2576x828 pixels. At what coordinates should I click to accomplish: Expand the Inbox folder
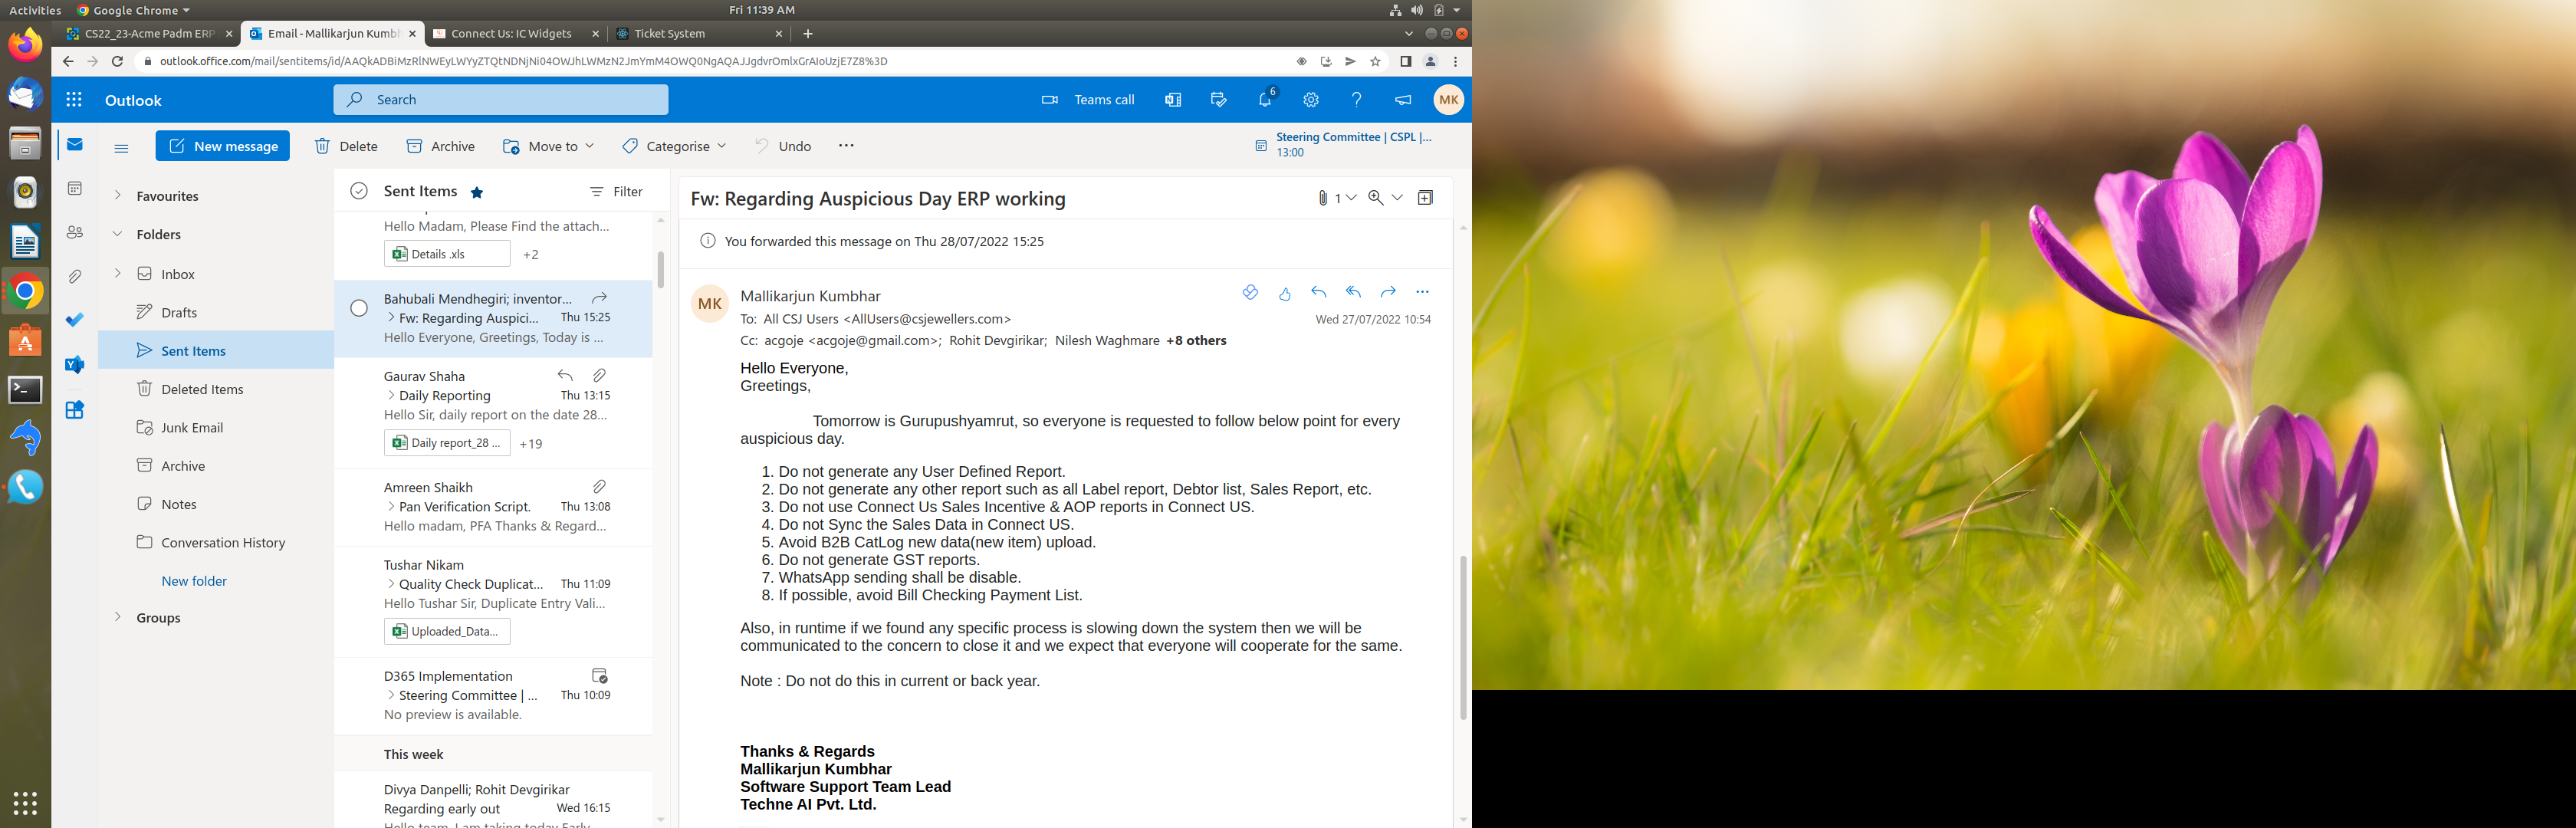(117, 273)
